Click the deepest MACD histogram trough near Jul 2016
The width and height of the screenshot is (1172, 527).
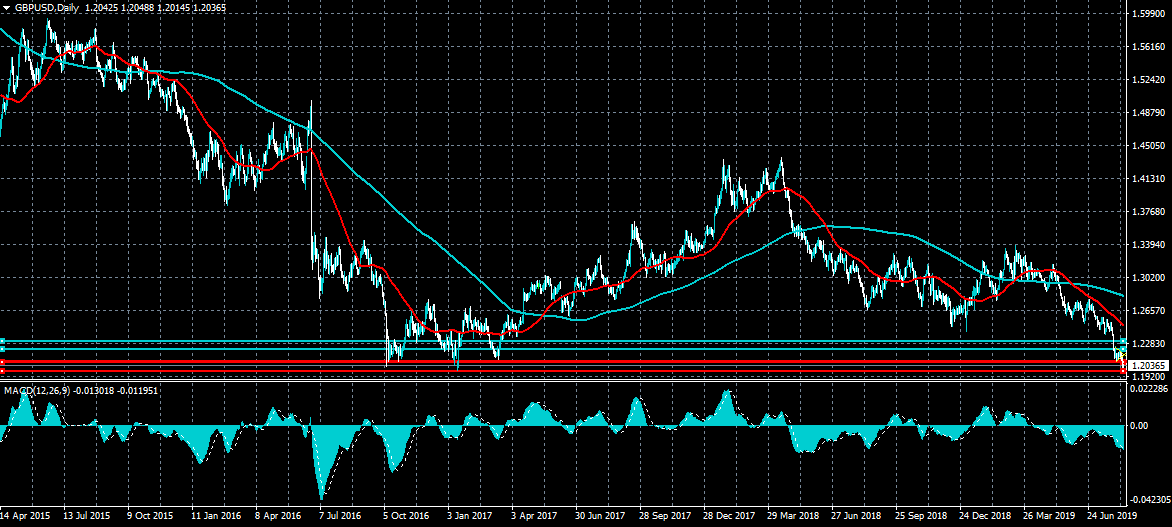(x=322, y=497)
